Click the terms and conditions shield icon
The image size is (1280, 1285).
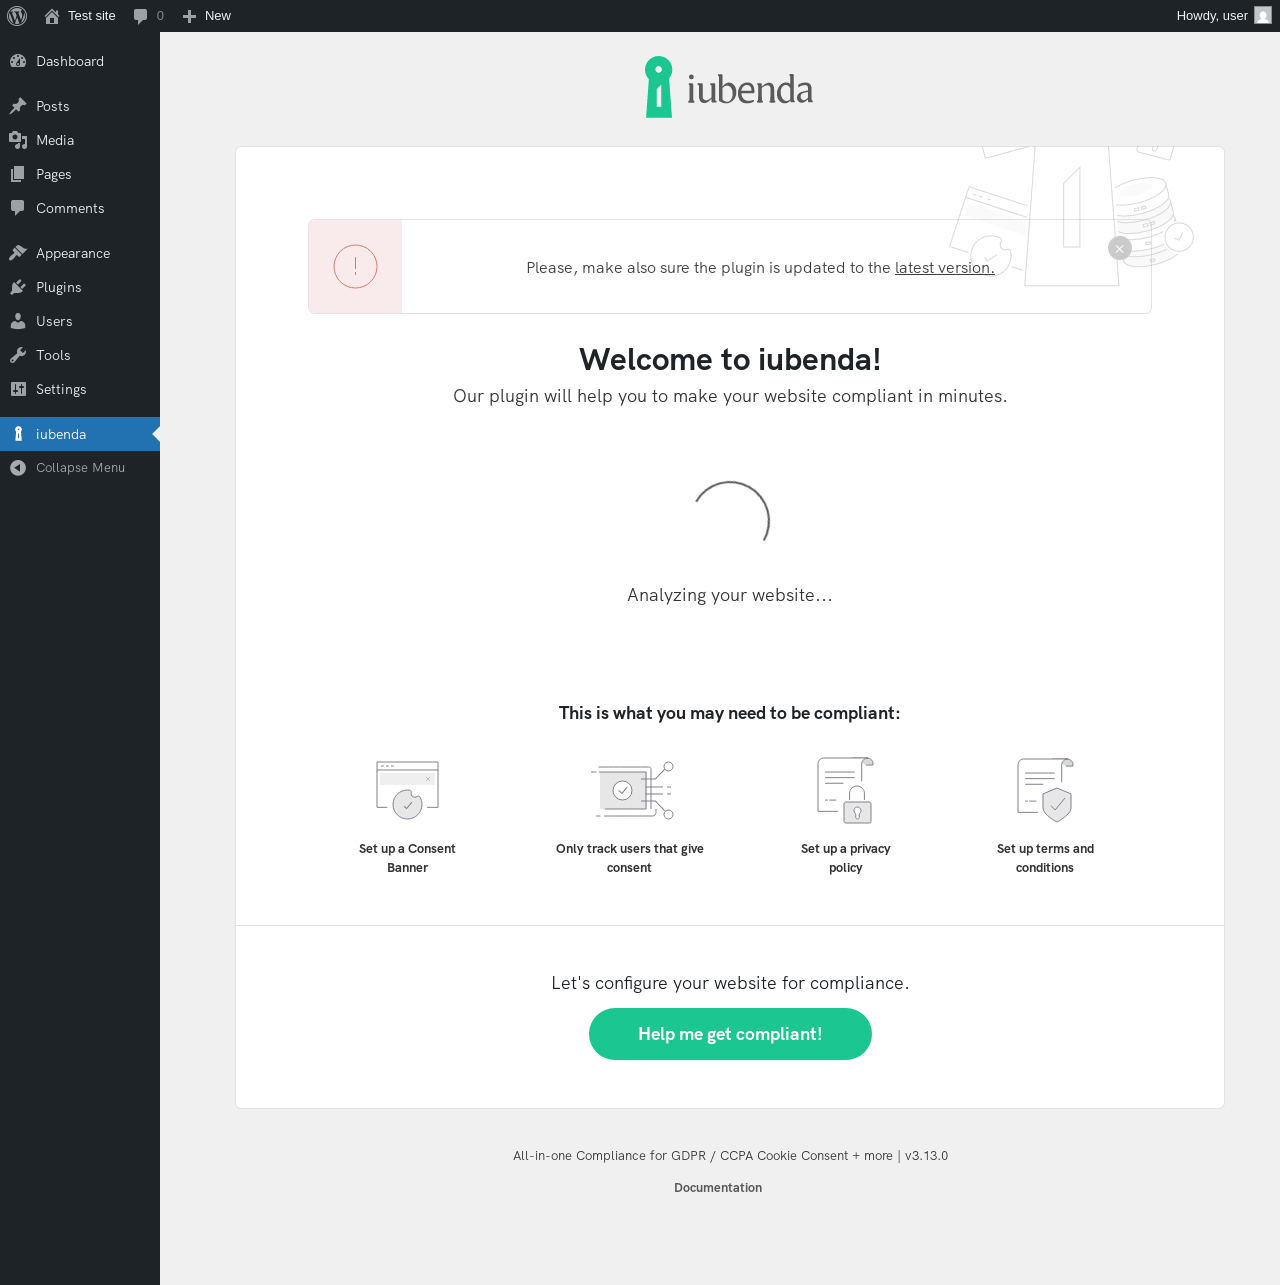tap(1045, 790)
